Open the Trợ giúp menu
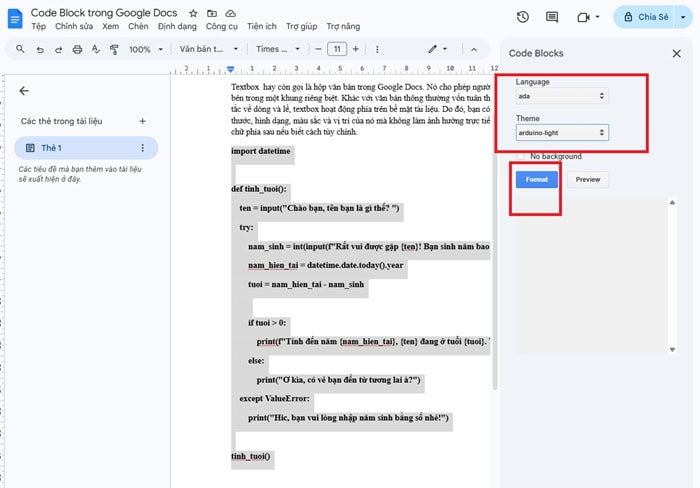The image size is (700, 488). point(301,26)
